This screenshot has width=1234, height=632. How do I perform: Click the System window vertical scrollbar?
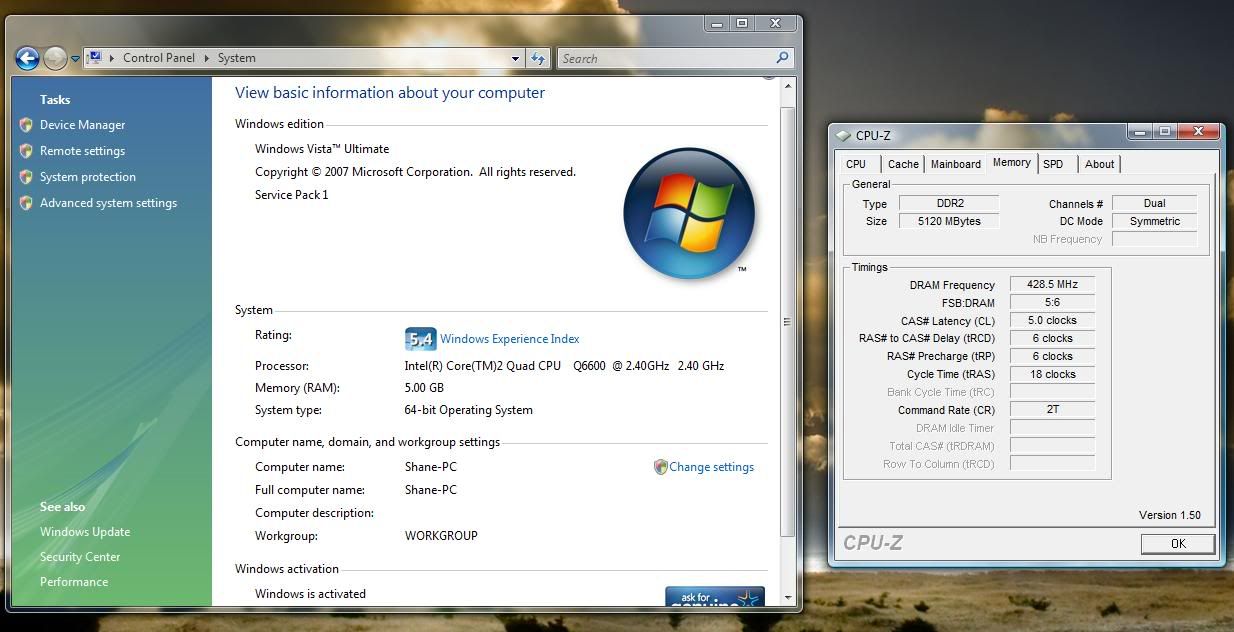[787, 320]
